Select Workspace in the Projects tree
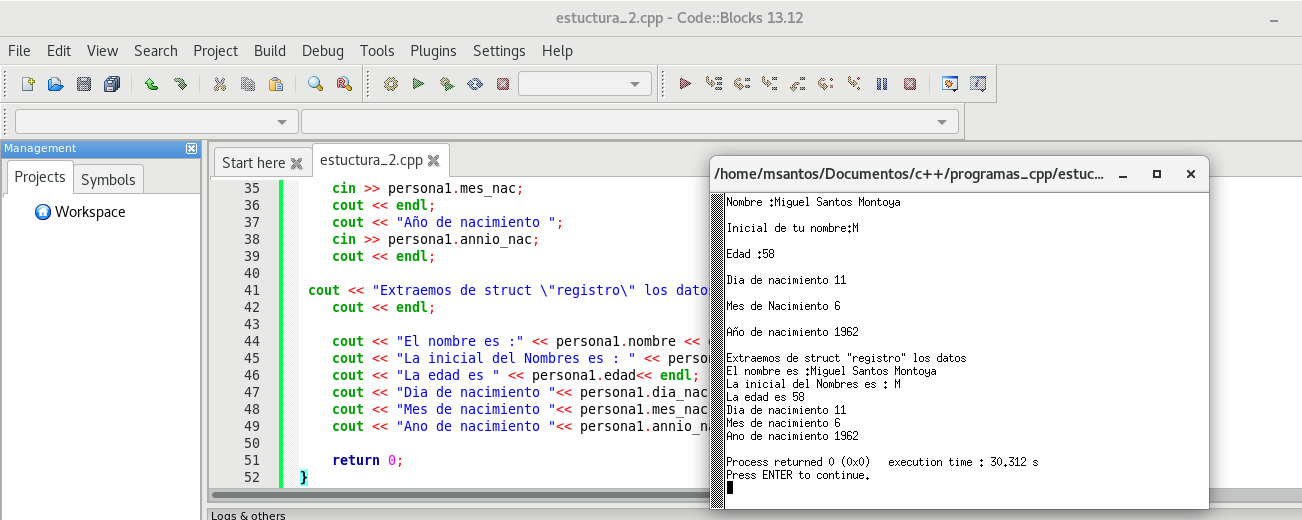 (x=89, y=212)
